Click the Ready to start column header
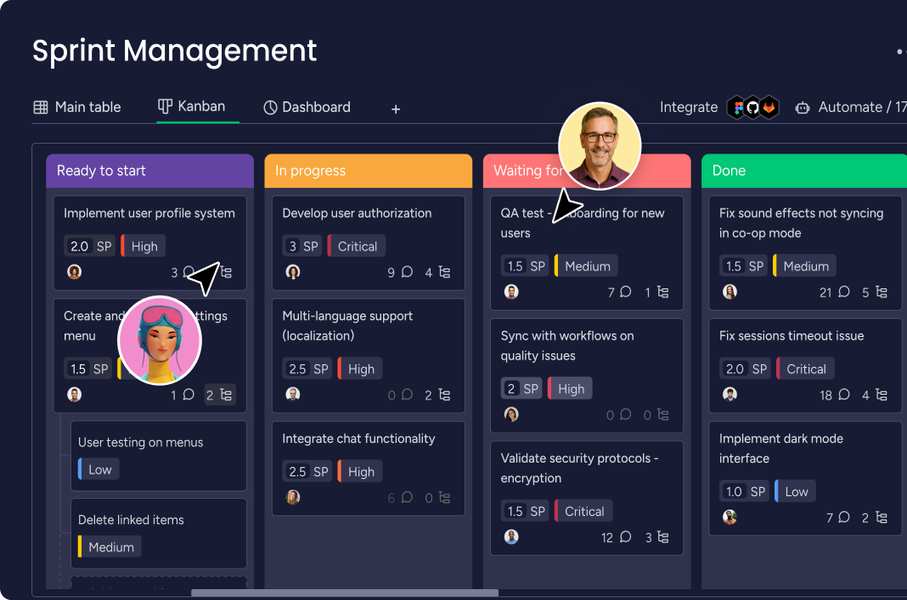This screenshot has height=600, width=907. tap(150, 171)
